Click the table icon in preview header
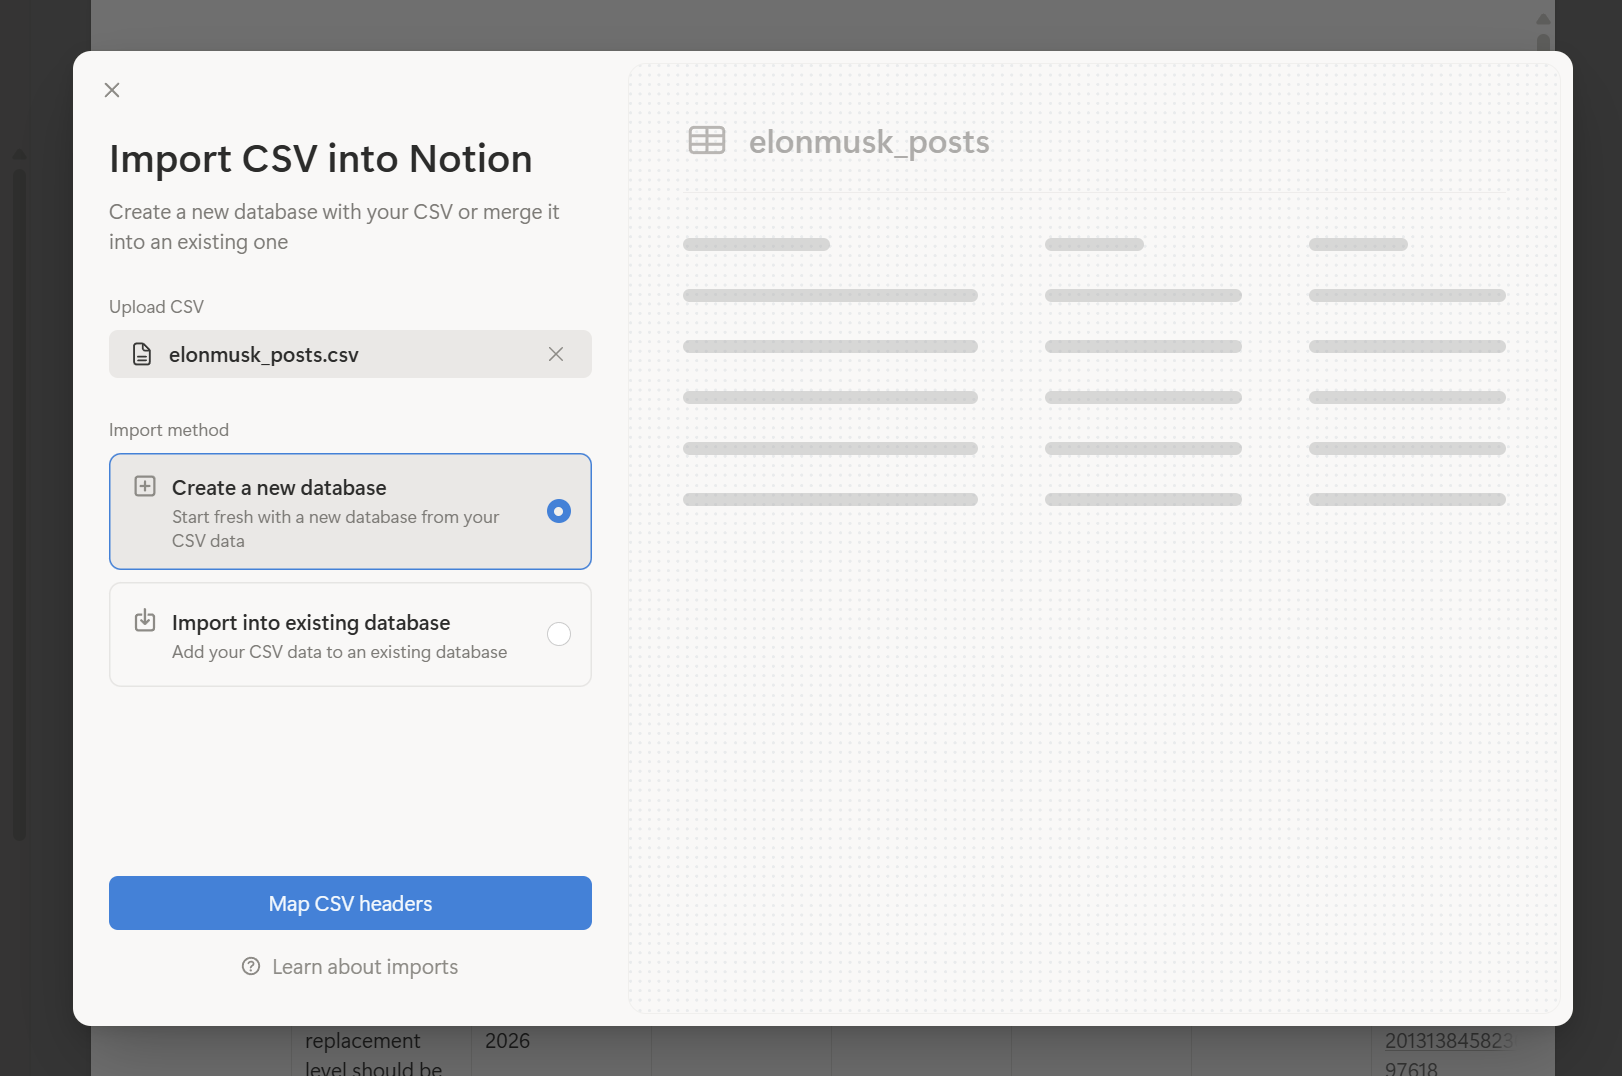1622x1076 pixels. 707,141
